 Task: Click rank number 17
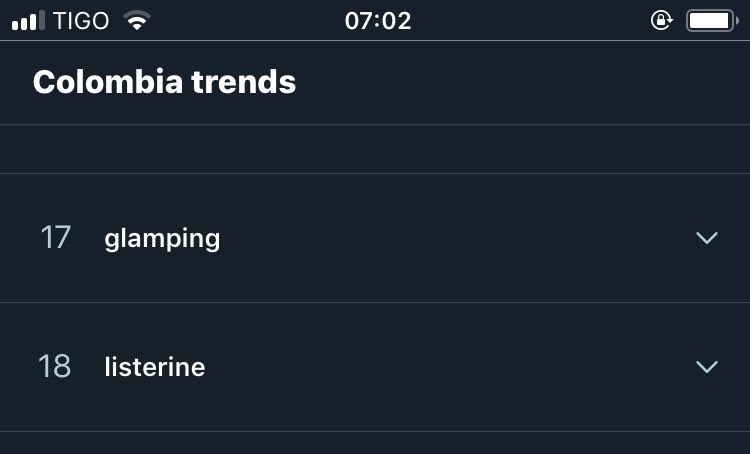55,237
